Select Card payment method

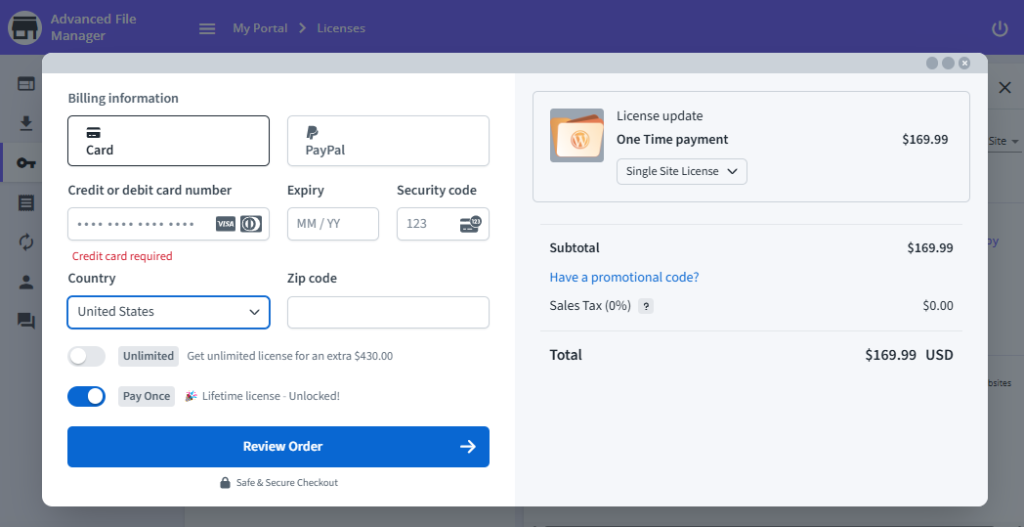pos(168,141)
